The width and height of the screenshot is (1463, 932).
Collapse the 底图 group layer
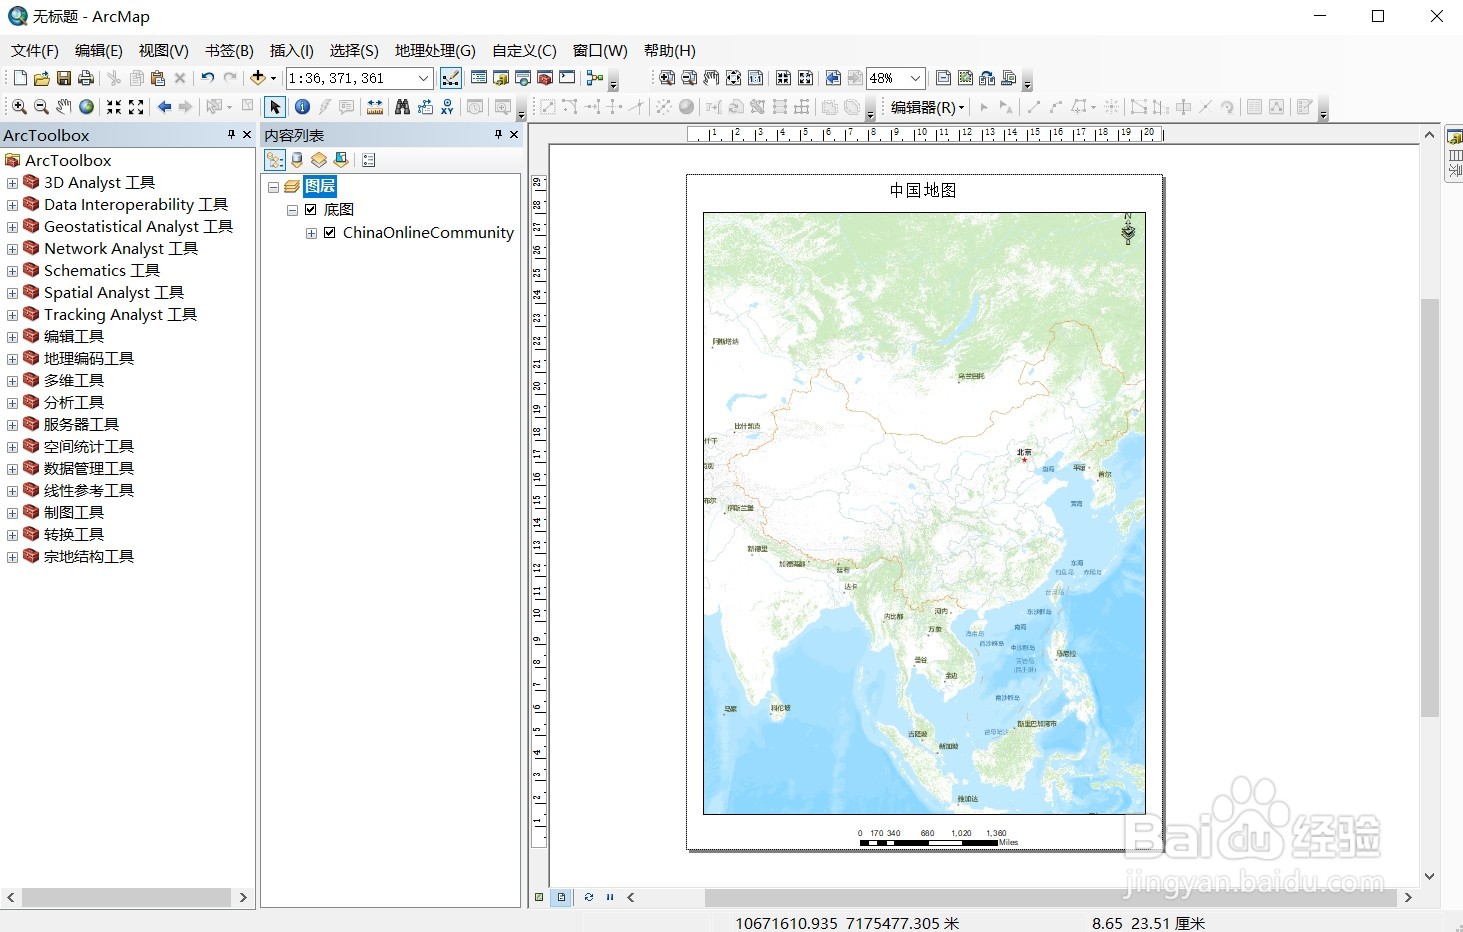pyautogui.click(x=292, y=210)
